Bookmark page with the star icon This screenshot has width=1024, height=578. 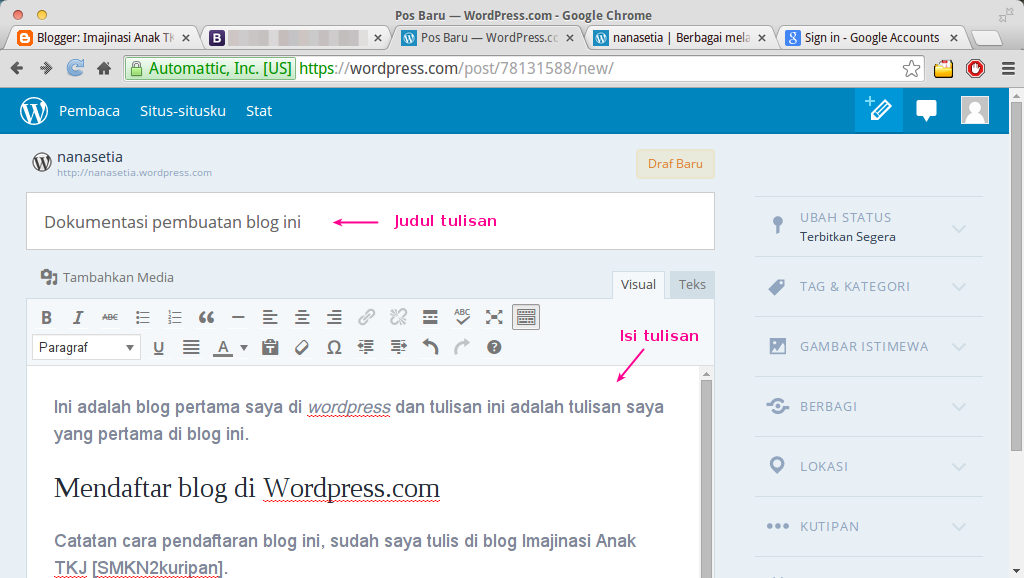click(911, 69)
